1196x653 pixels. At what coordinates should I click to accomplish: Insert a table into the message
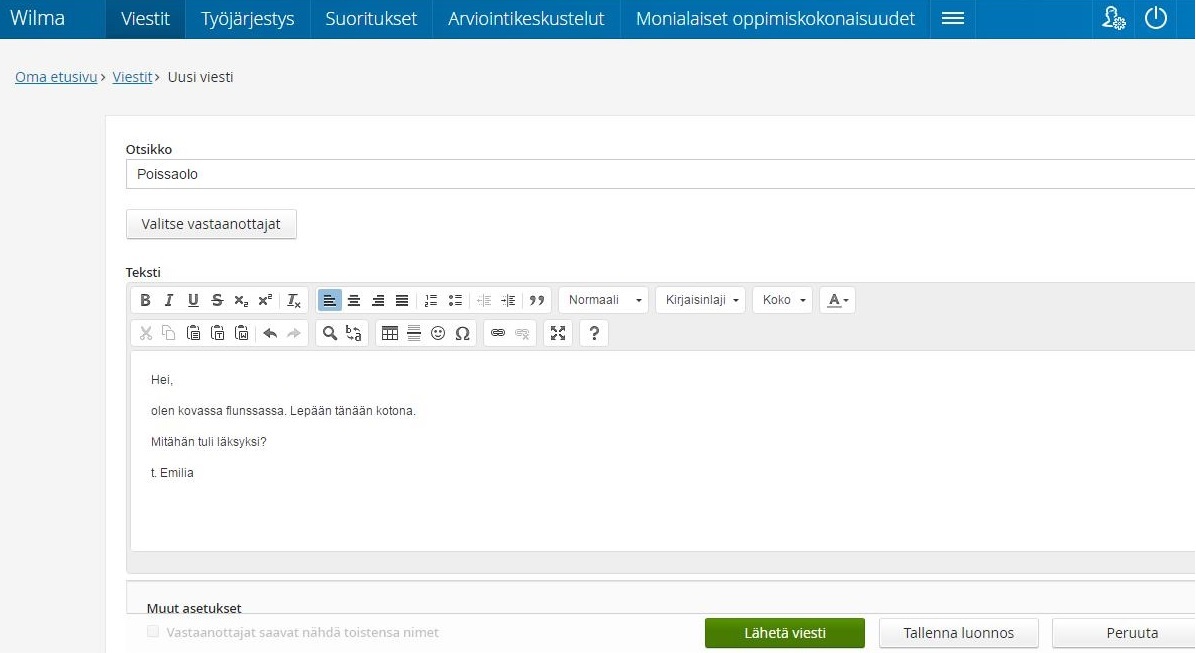[x=390, y=334]
